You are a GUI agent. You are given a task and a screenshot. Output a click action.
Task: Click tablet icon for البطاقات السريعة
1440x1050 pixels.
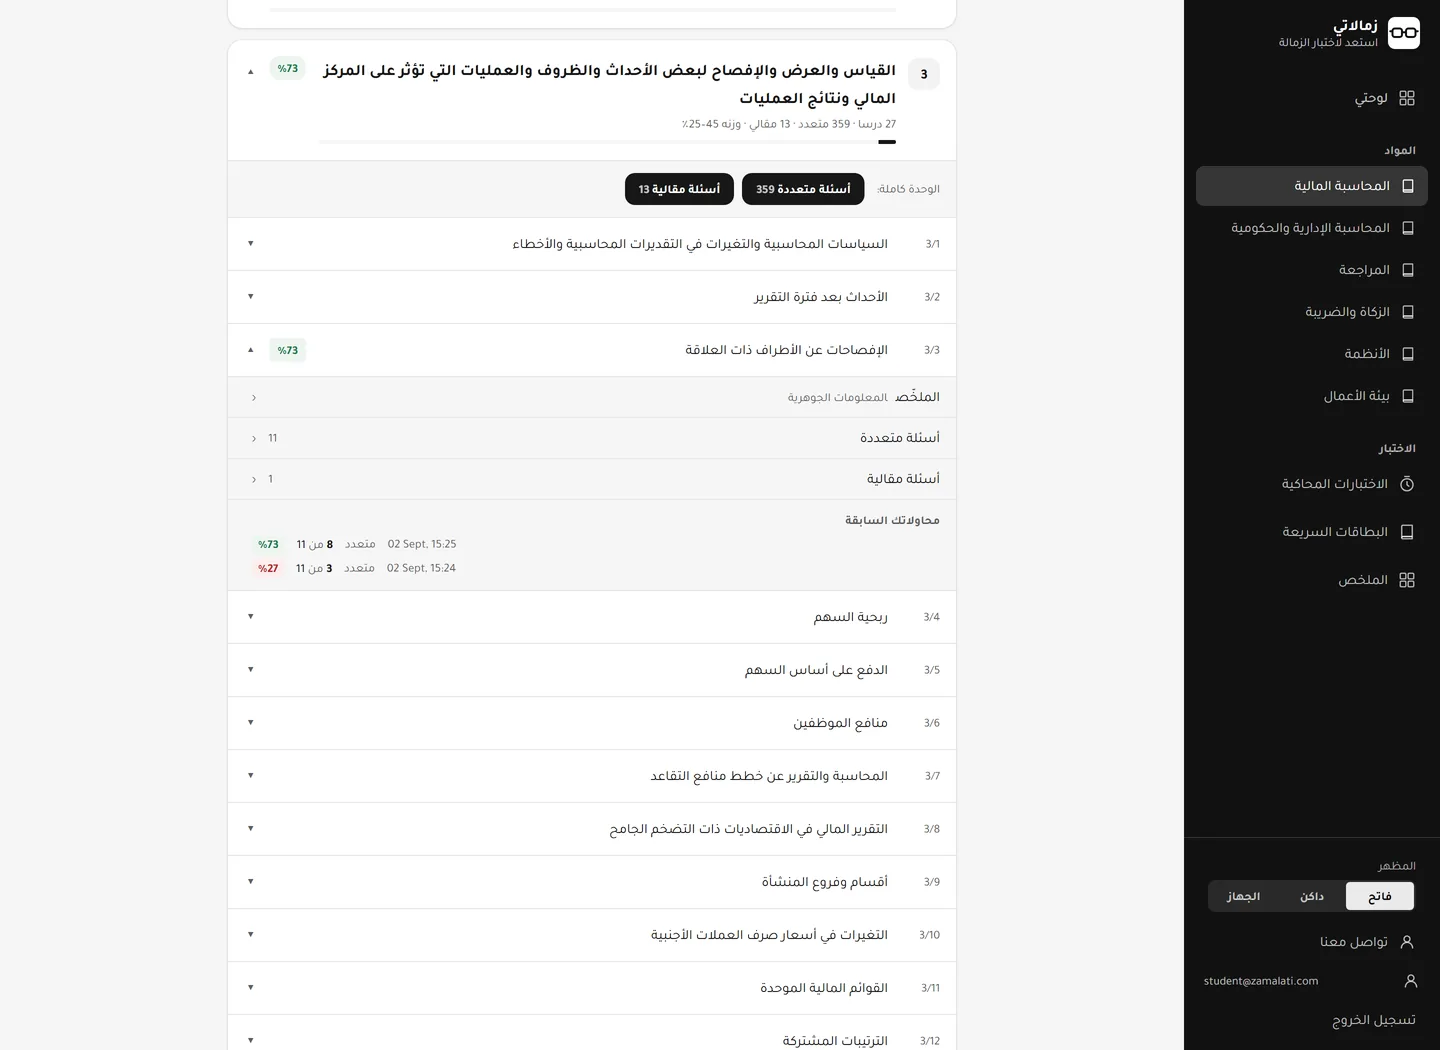(x=1407, y=532)
